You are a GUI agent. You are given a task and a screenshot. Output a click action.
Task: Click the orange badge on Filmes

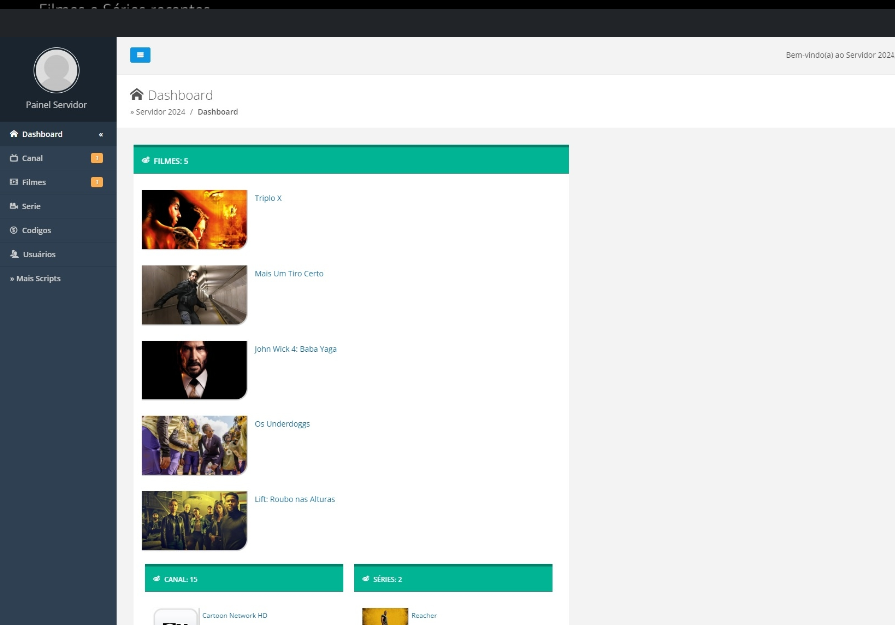(x=97, y=182)
